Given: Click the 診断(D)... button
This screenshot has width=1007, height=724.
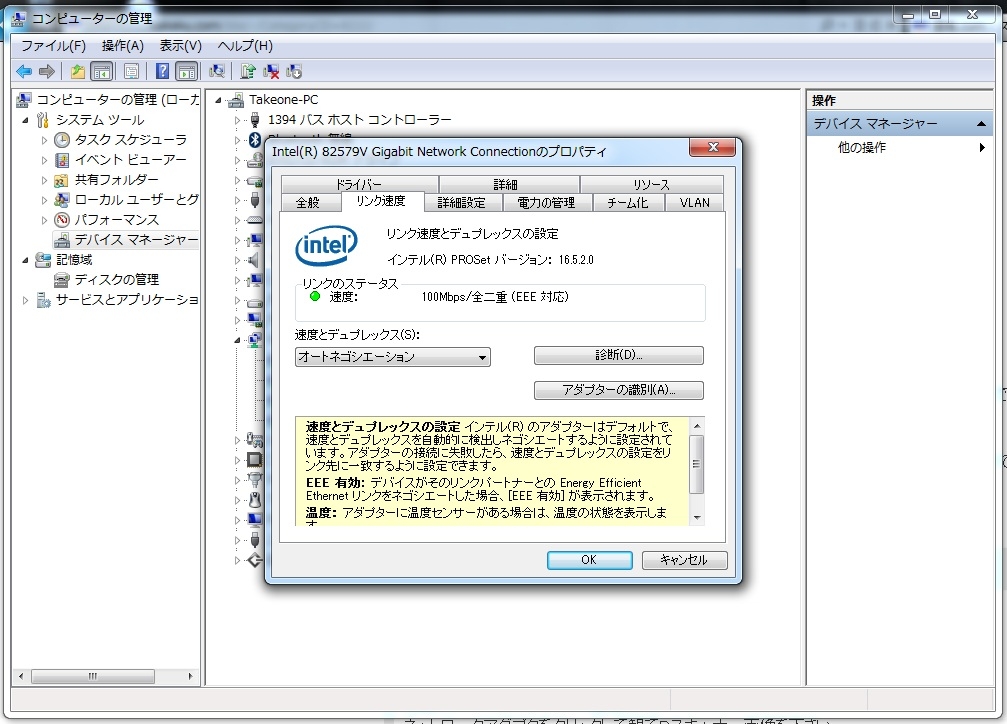Looking at the screenshot, I should (x=618, y=355).
